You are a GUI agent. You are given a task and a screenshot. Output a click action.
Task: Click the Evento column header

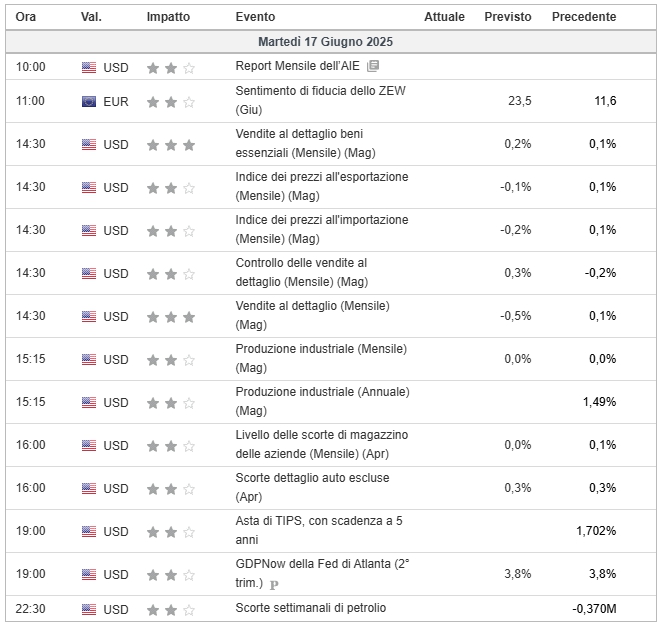pos(255,17)
